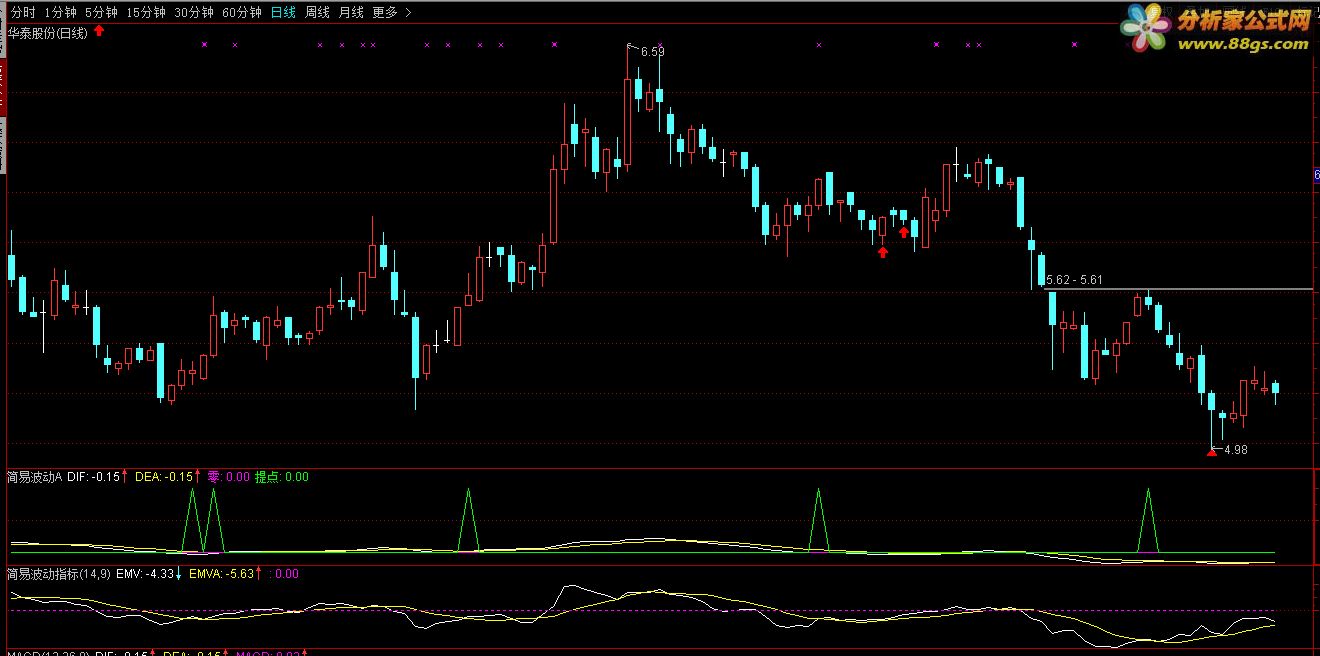
Task: Click the 5.62 - 5.61 gap label
Action: coord(1074,280)
